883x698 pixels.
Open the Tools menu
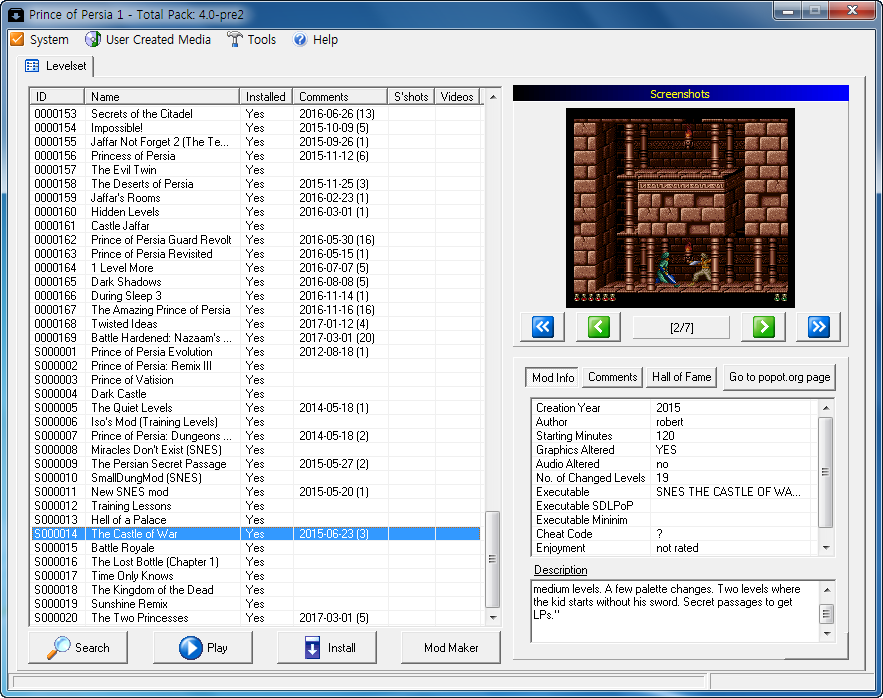pos(252,39)
